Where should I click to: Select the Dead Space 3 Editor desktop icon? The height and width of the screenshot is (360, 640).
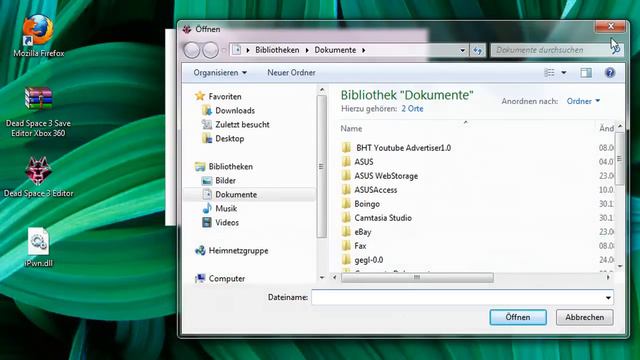(x=38, y=177)
